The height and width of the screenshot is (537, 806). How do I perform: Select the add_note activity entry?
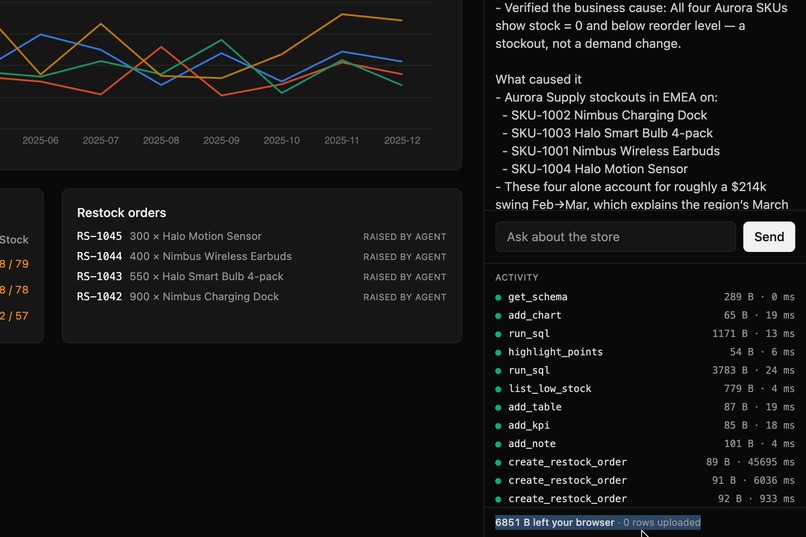click(645, 444)
